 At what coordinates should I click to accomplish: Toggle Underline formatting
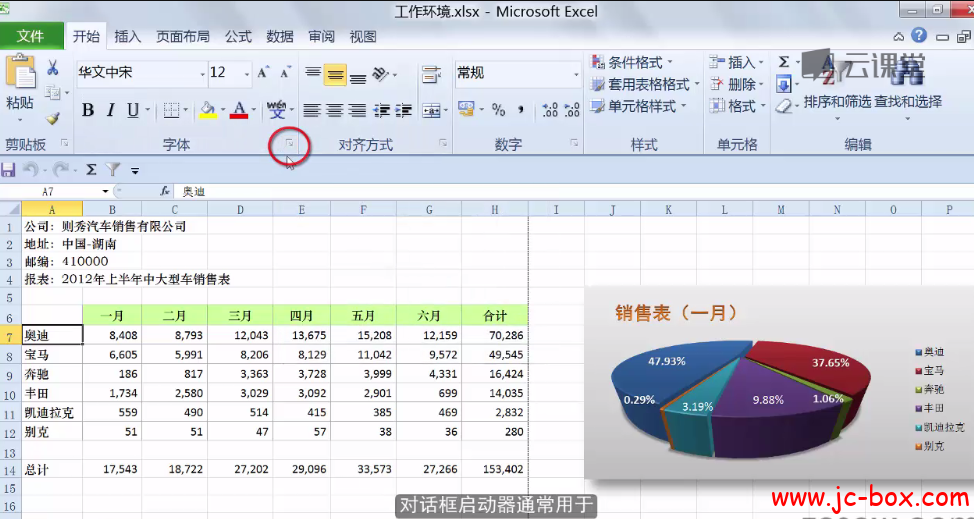pyautogui.click(x=132, y=111)
